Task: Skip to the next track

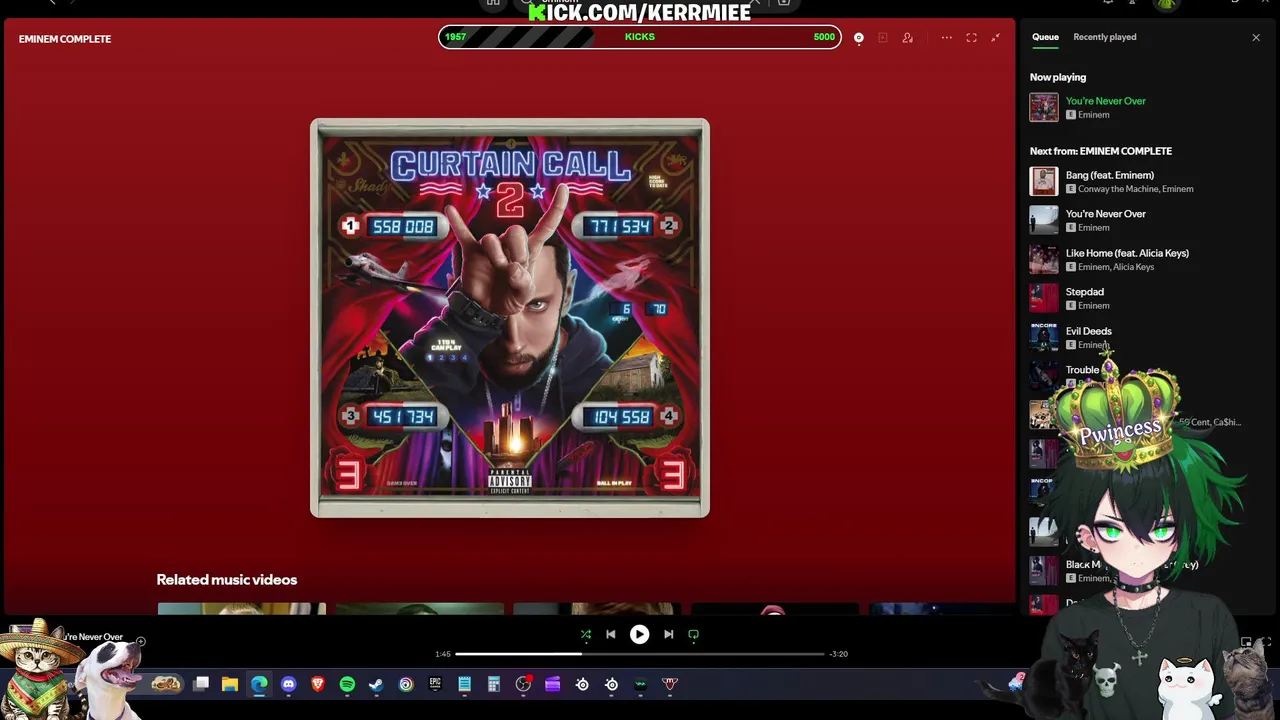Action: (x=668, y=634)
